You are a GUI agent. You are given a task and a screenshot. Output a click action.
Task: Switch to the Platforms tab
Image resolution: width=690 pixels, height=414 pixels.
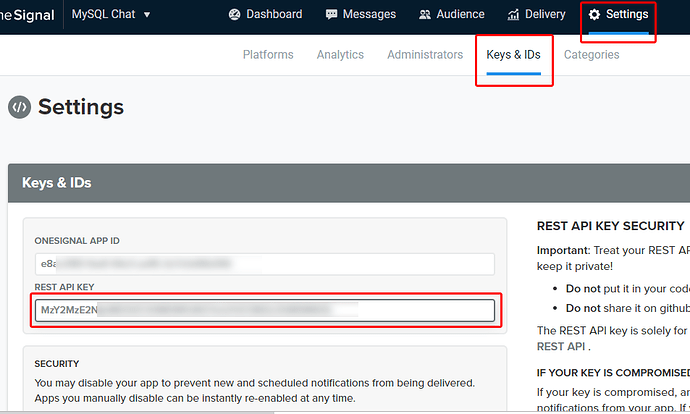pos(268,55)
